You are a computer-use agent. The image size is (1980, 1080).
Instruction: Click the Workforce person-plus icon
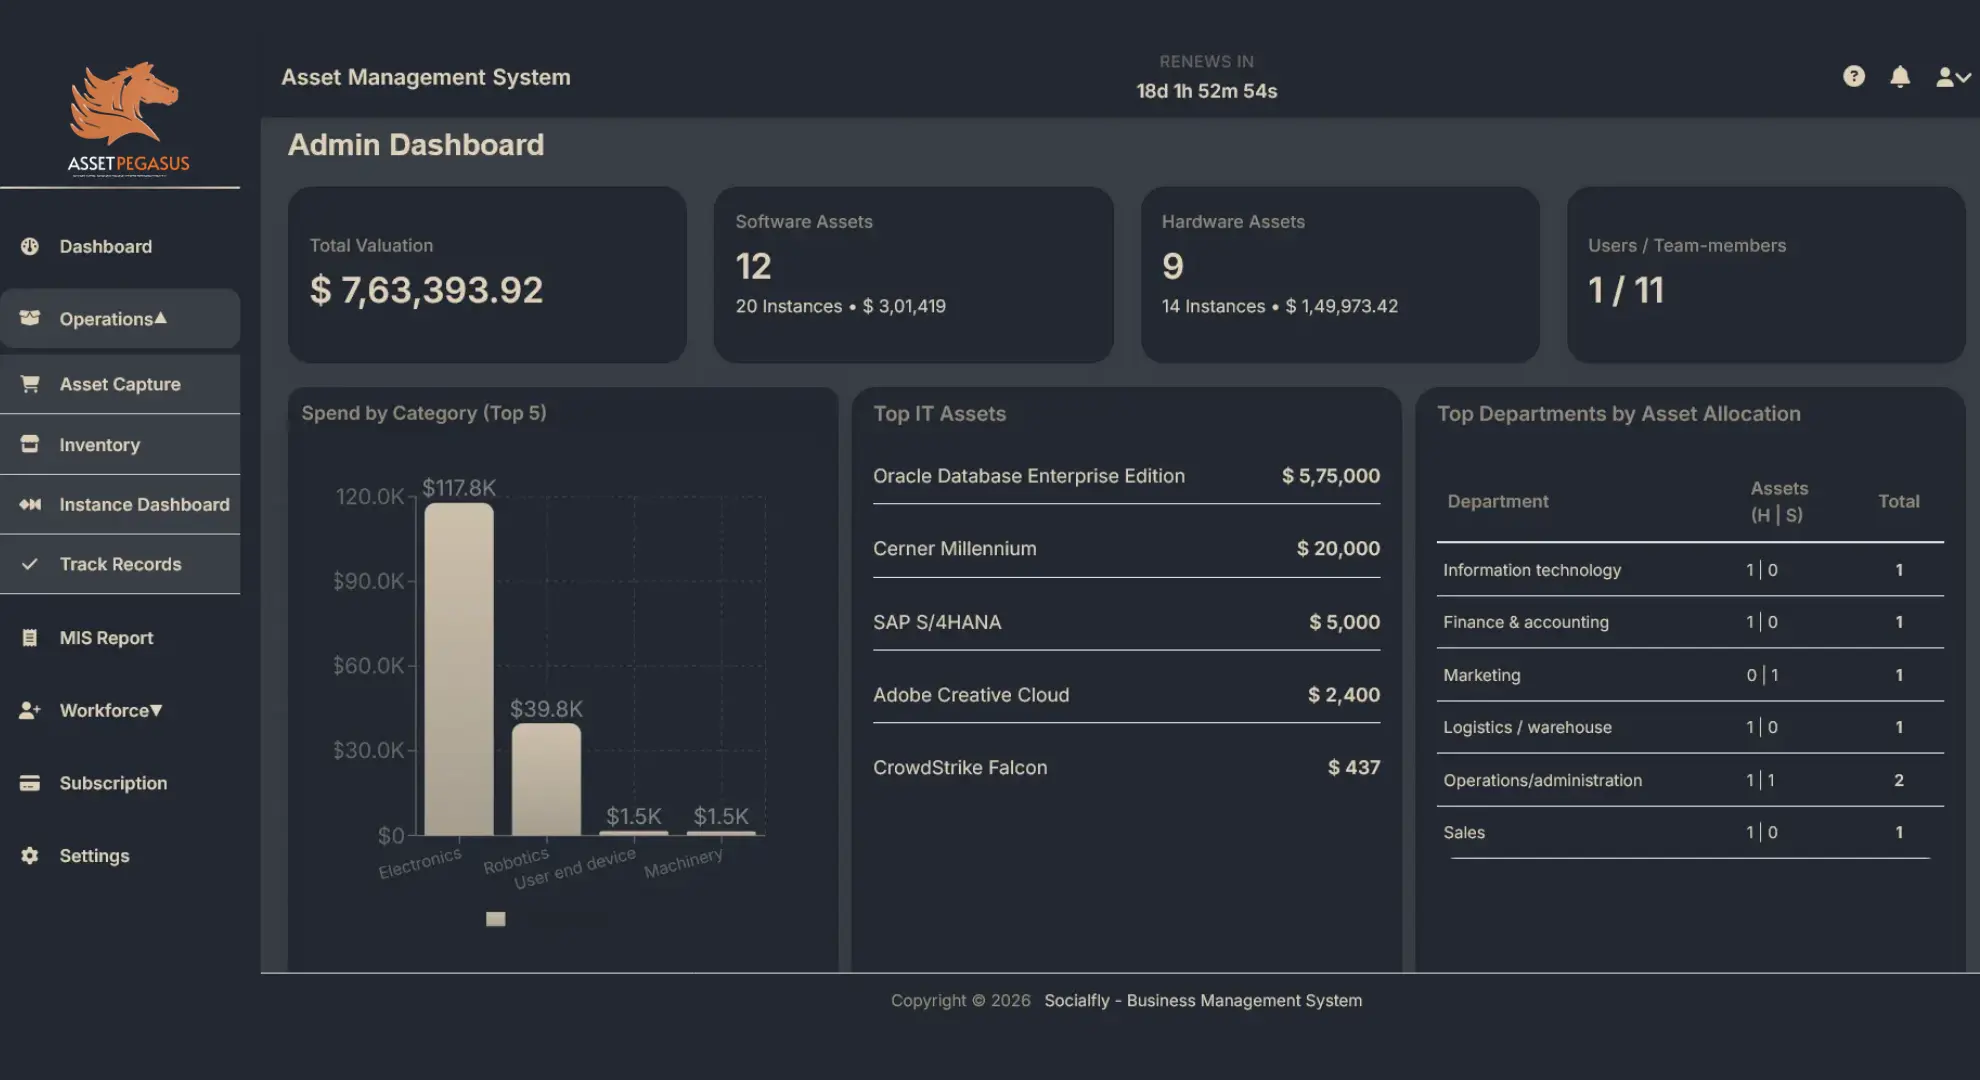30,710
